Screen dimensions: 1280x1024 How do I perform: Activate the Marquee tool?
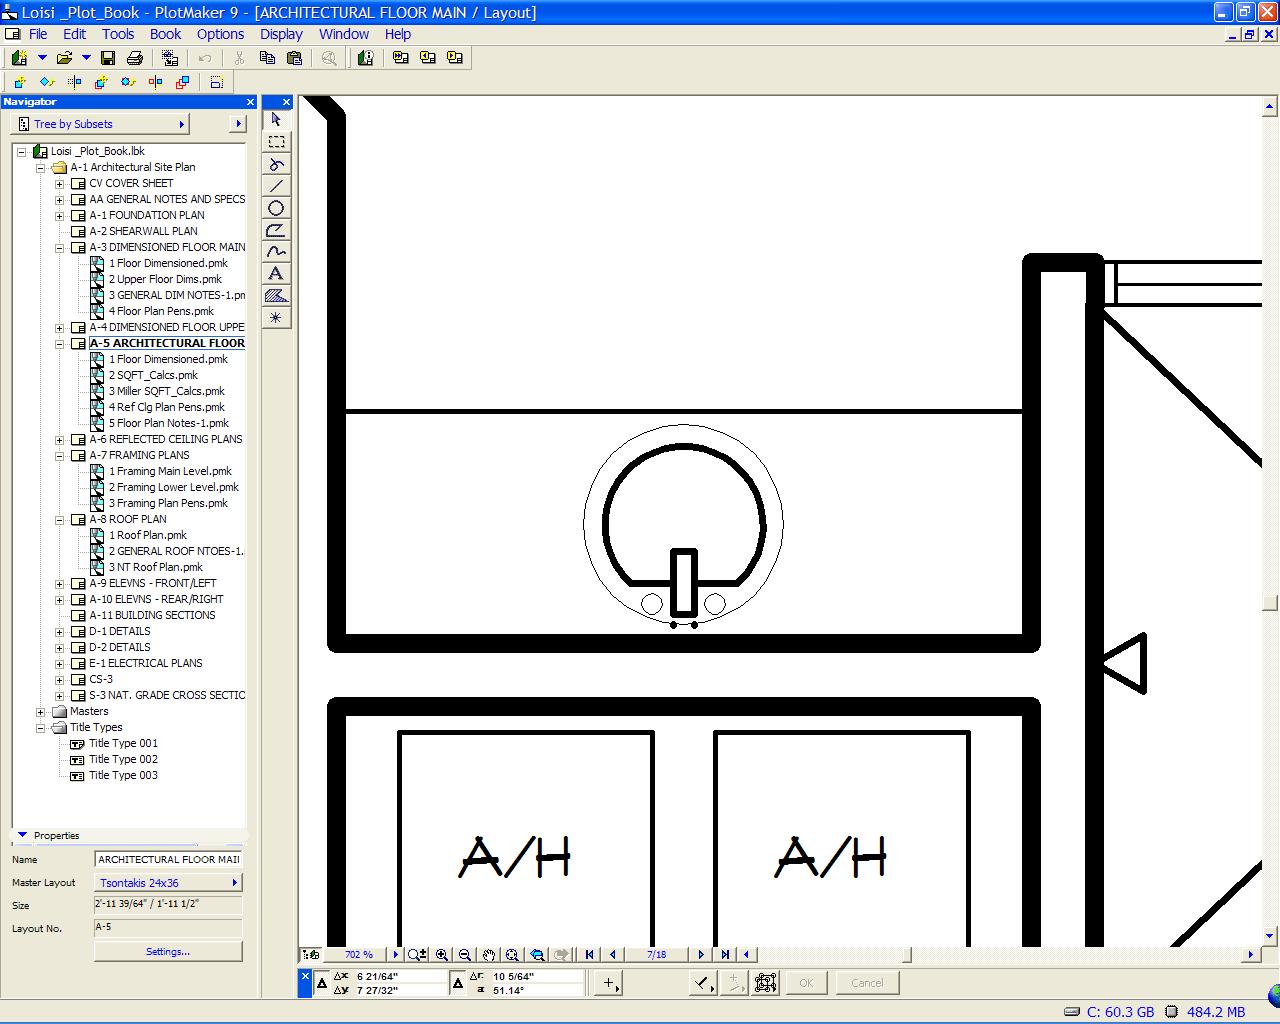pyautogui.click(x=276, y=141)
